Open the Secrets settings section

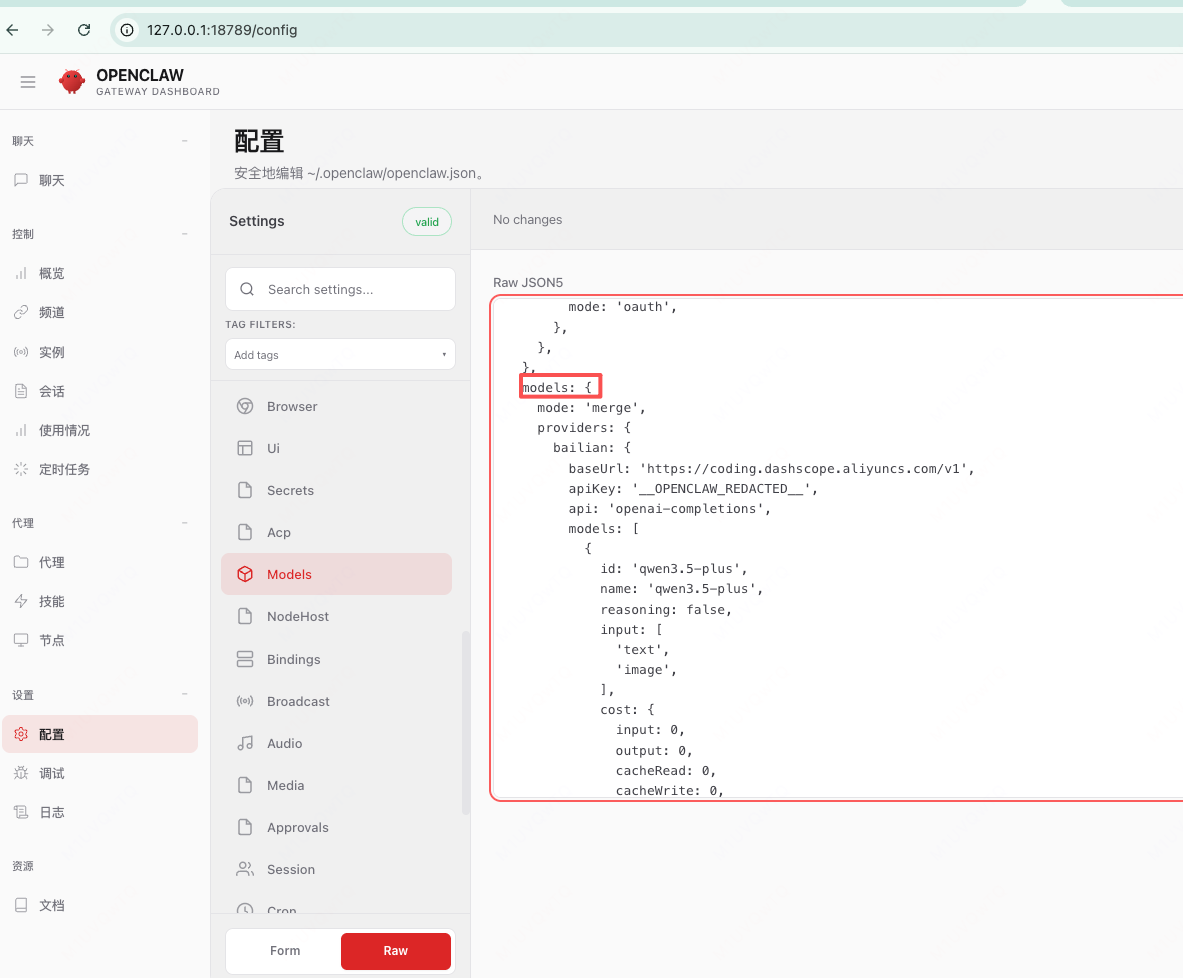pos(336,491)
